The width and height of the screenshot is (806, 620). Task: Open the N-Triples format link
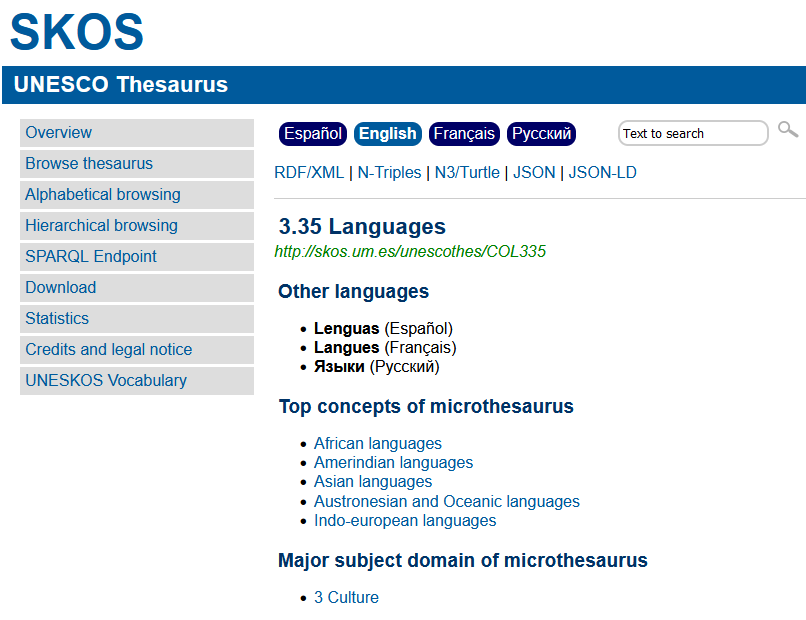(x=389, y=172)
